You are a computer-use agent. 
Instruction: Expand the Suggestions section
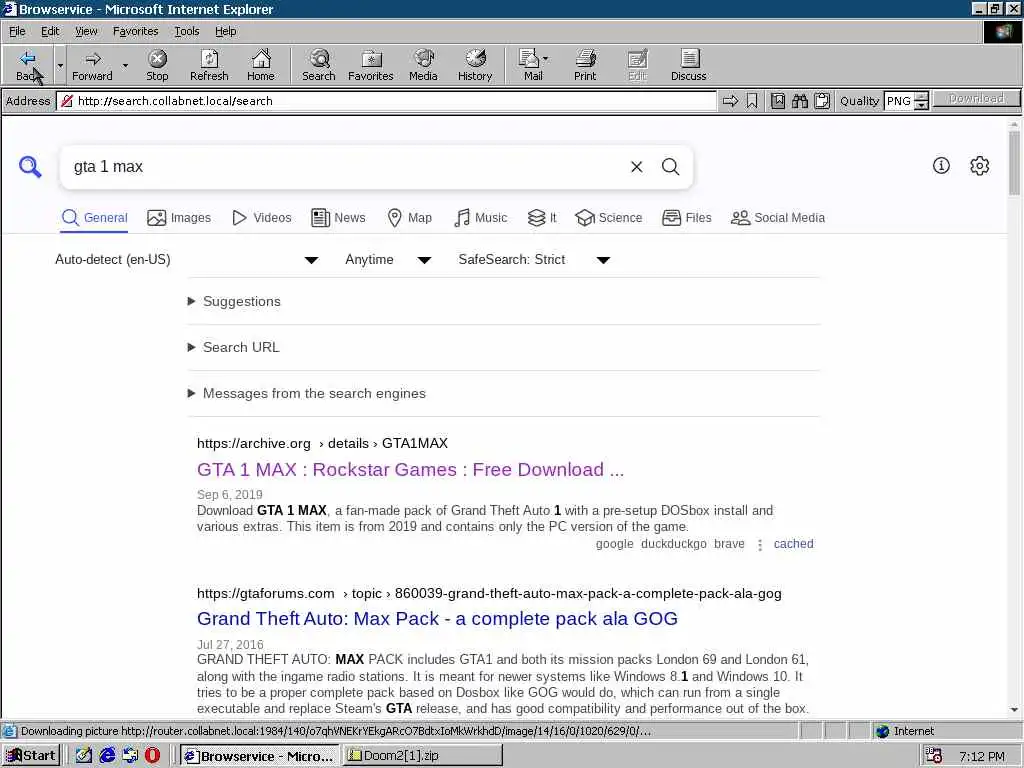(234, 301)
